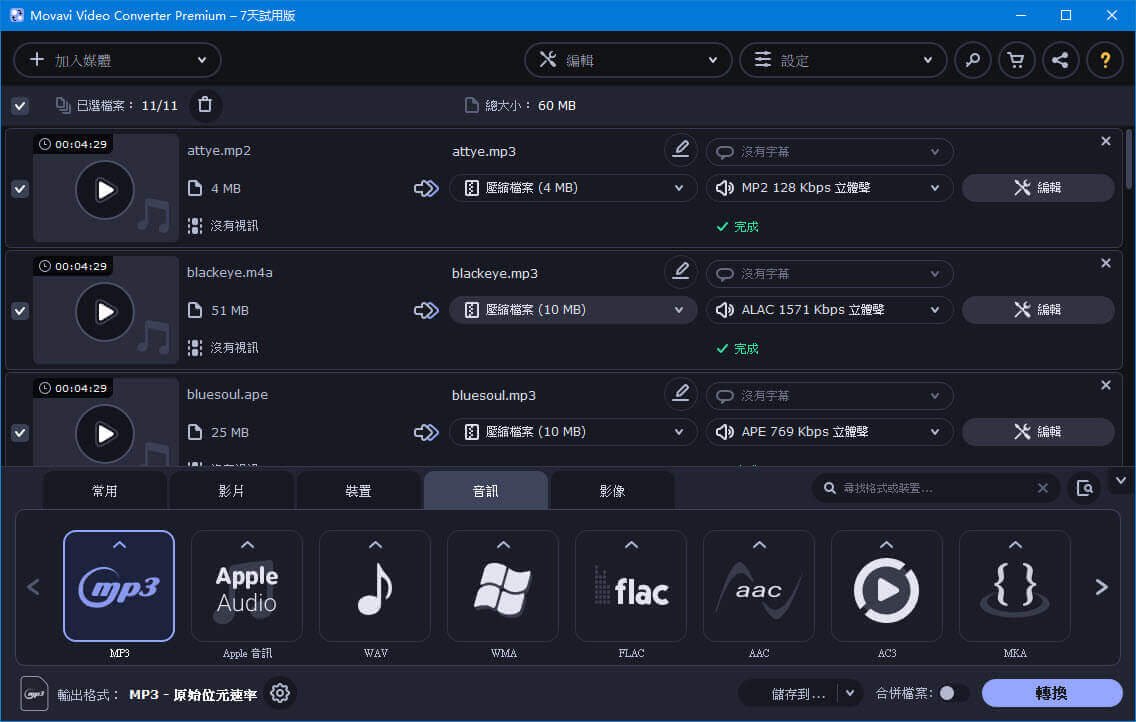The image size is (1136, 722).
Task: Switch to the 音訊 tab
Action: pos(485,491)
